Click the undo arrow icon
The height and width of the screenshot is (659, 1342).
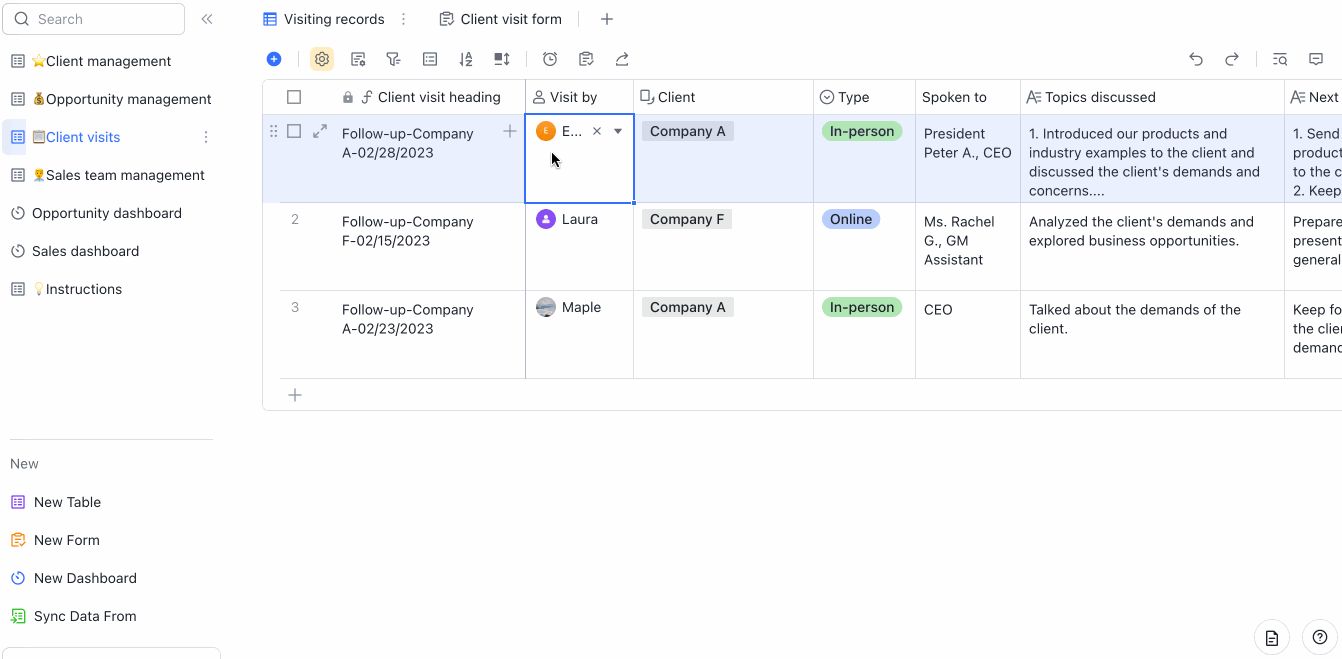(1196, 59)
